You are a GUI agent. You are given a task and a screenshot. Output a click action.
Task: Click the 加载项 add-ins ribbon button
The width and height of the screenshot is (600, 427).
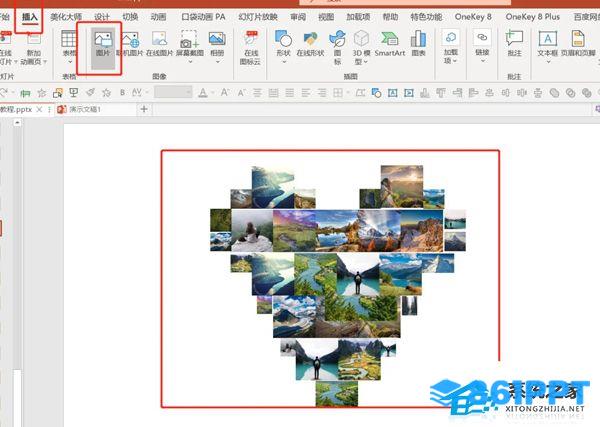450,47
